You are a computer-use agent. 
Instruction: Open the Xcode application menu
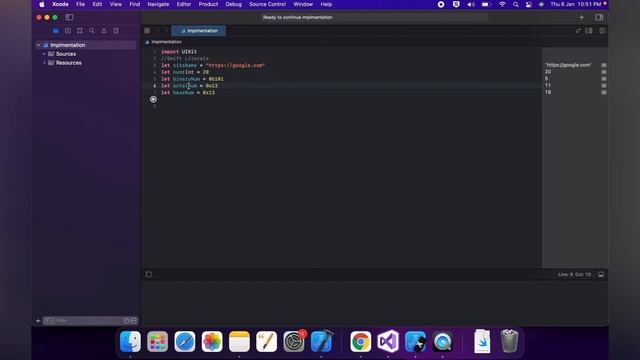click(60, 4)
